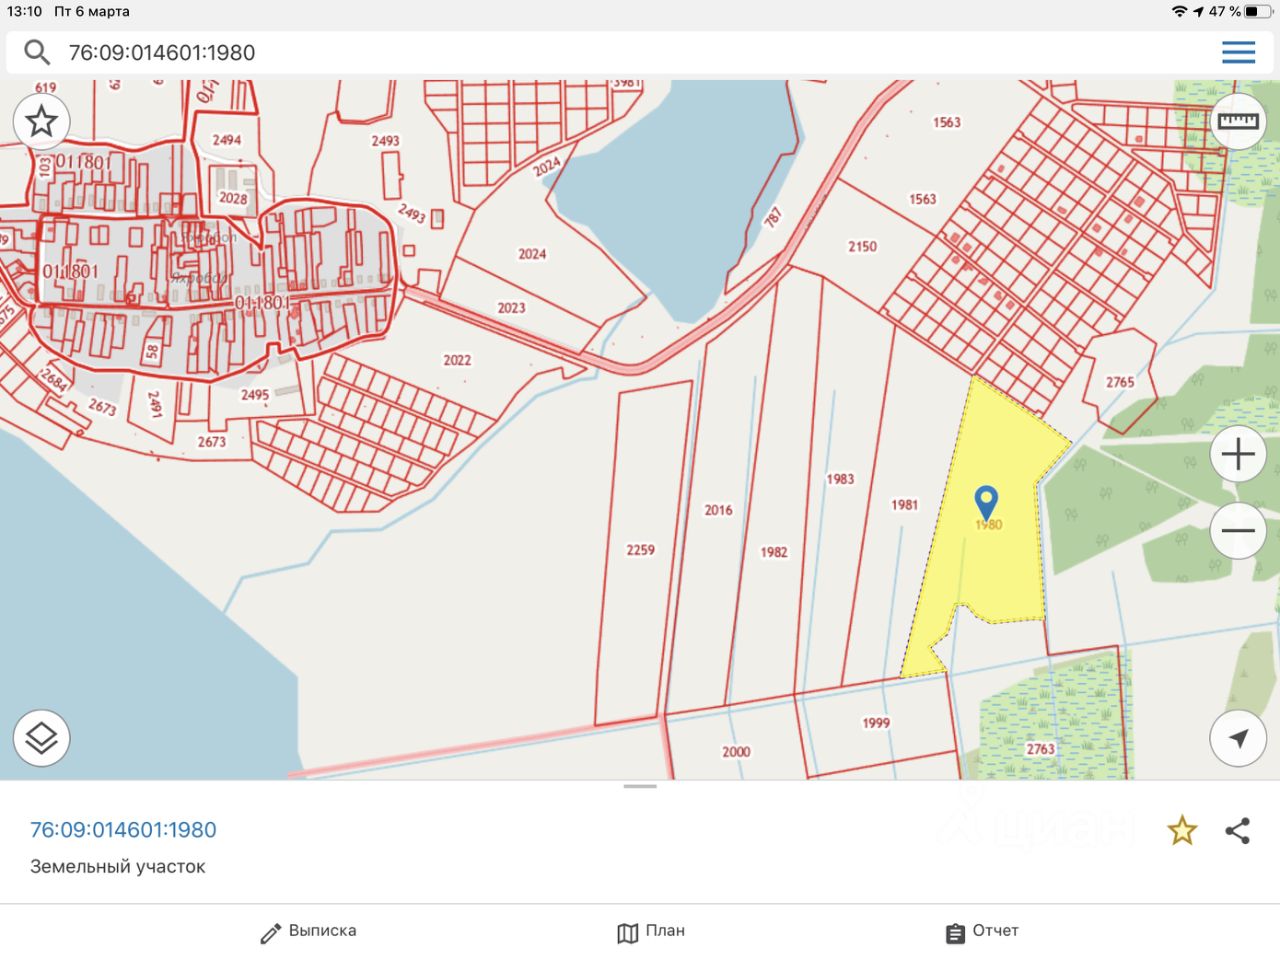The image size is (1280, 960).
Task: Open cadastral number link 76:09:014601:1980
Action: 123,830
